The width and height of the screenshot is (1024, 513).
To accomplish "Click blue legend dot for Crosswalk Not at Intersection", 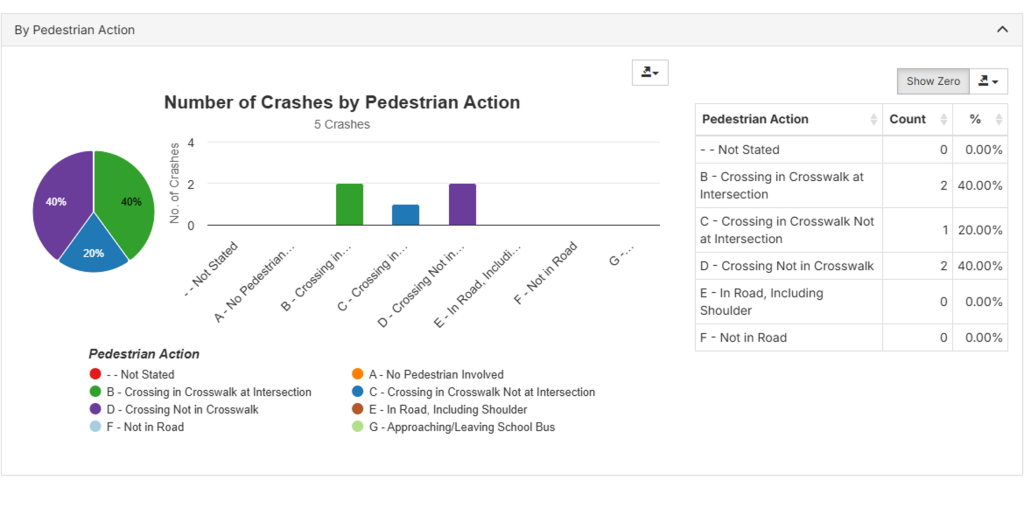I will (358, 392).
